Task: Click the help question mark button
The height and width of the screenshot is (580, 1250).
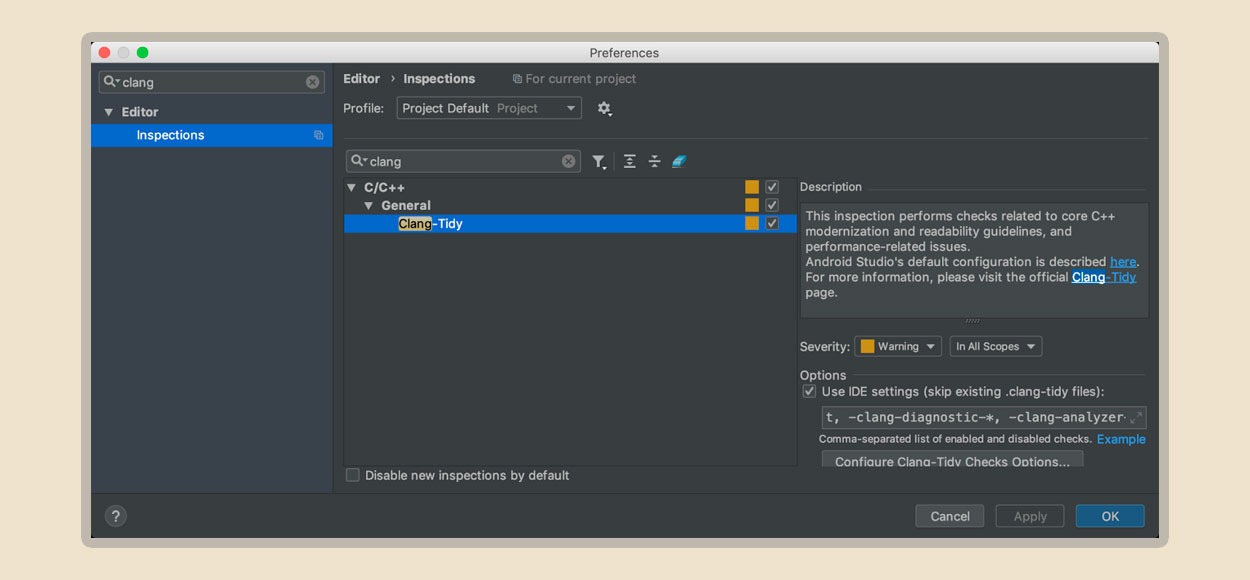Action: tap(116, 516)
